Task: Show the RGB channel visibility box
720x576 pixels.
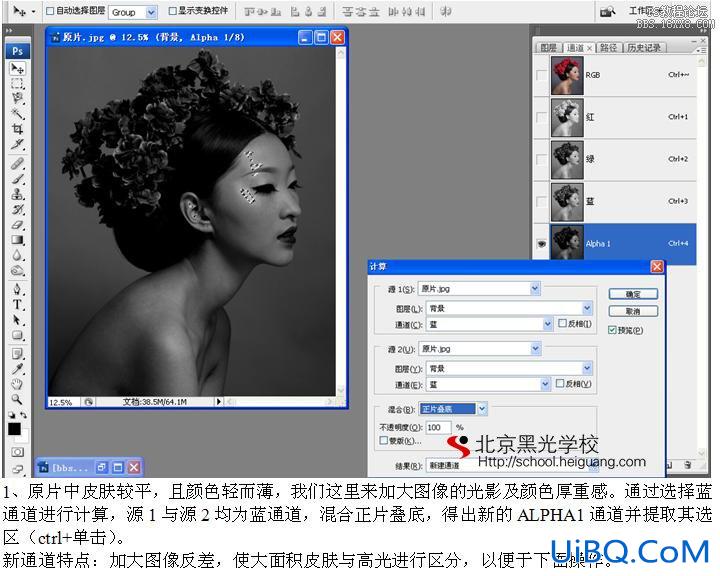Action: click(x=542, y=75)
